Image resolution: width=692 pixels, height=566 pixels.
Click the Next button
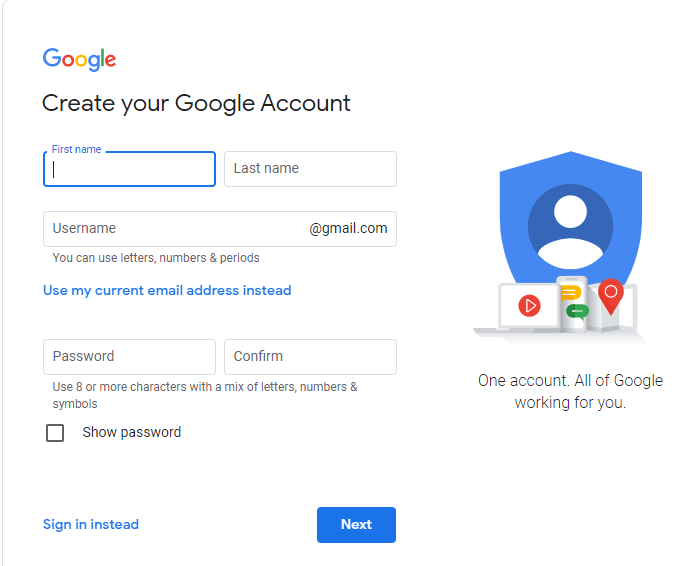tap(356, 524)
